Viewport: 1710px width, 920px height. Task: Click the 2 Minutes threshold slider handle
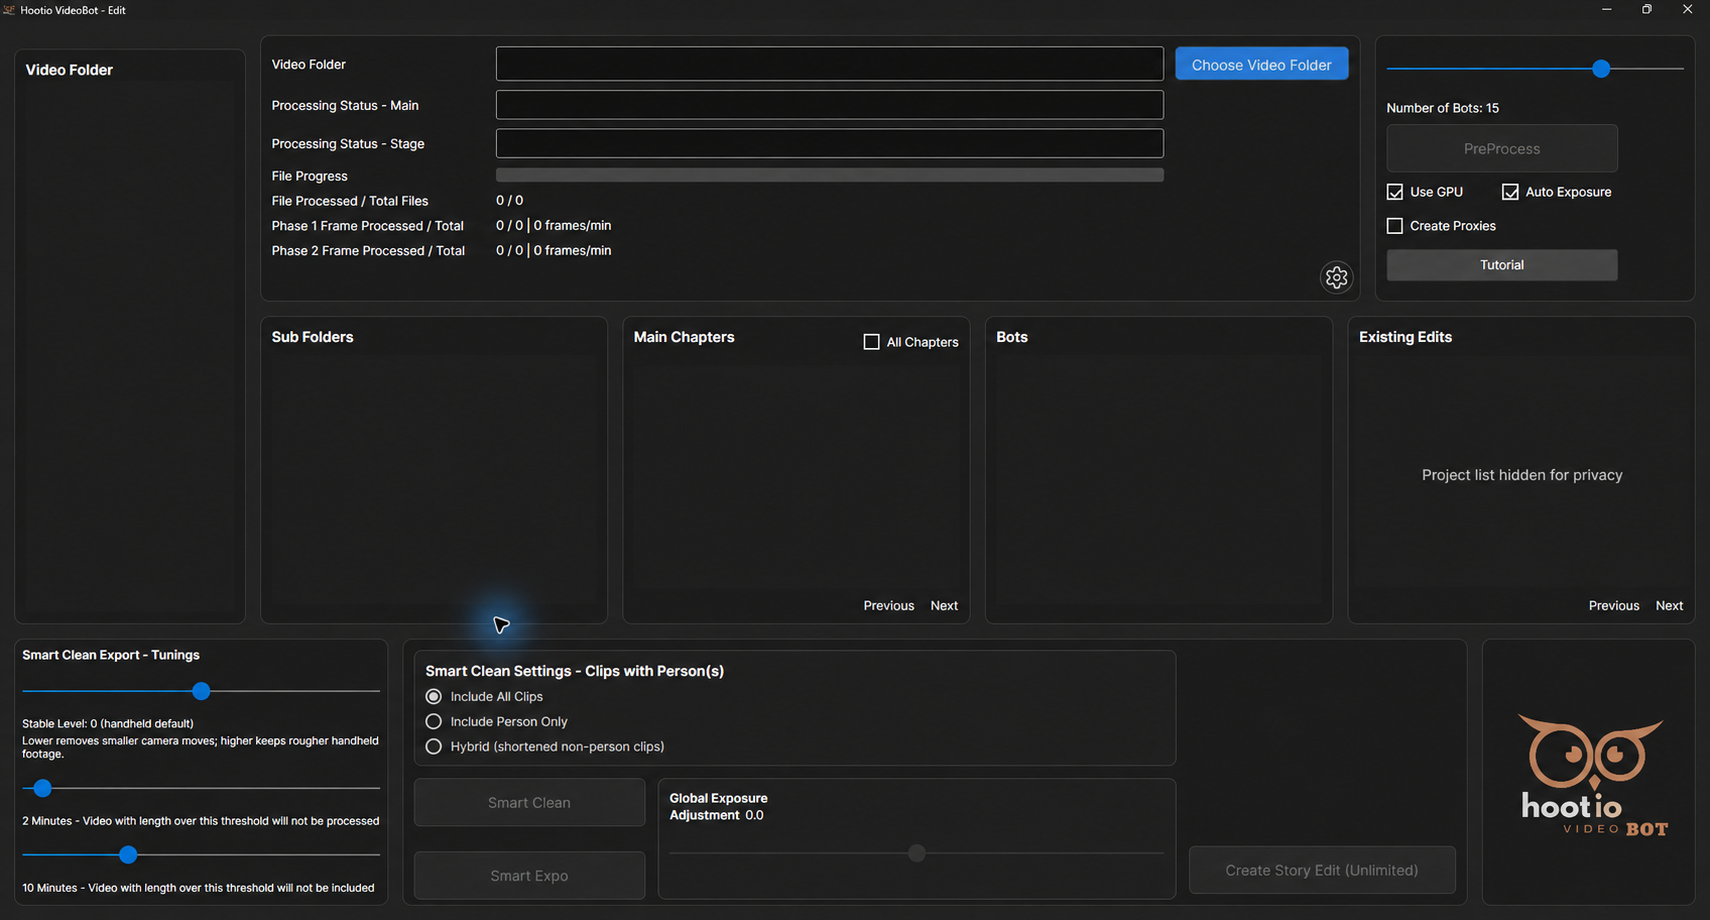pyautogui.click(x=42, y=788)
